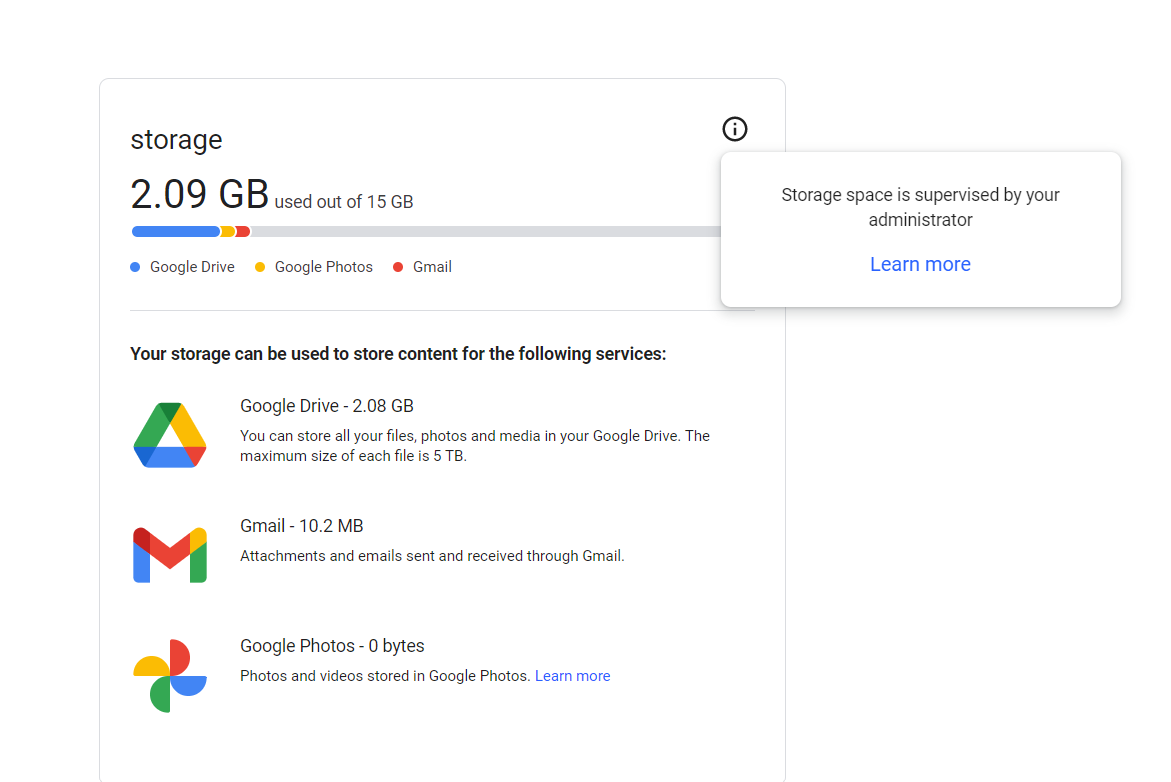Click the 2.09 GB usage figure
The height and width of the screenshot is (782, 1171).
click(199, 192)
